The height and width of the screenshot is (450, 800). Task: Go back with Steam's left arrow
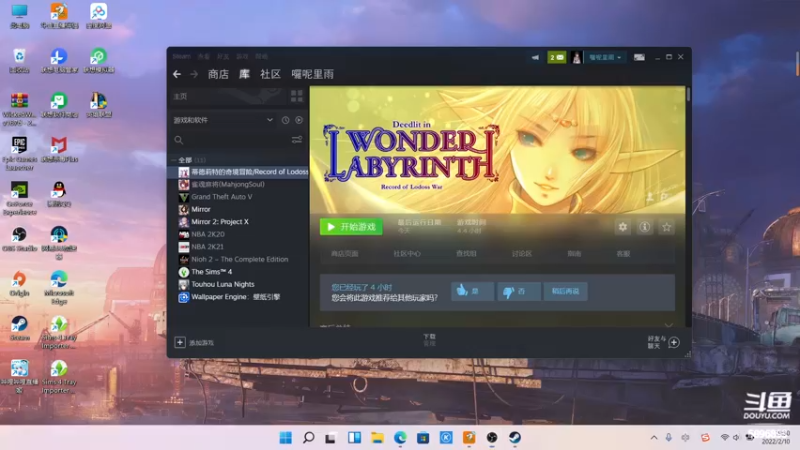click(177, 74)
